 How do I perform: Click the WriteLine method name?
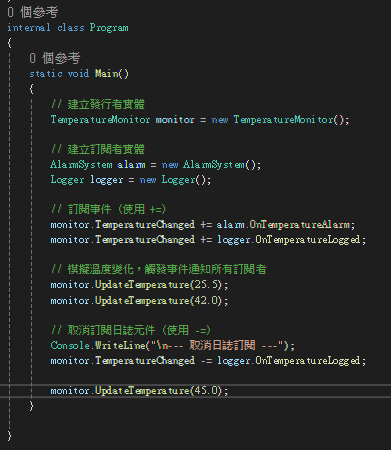coord(120,345)
